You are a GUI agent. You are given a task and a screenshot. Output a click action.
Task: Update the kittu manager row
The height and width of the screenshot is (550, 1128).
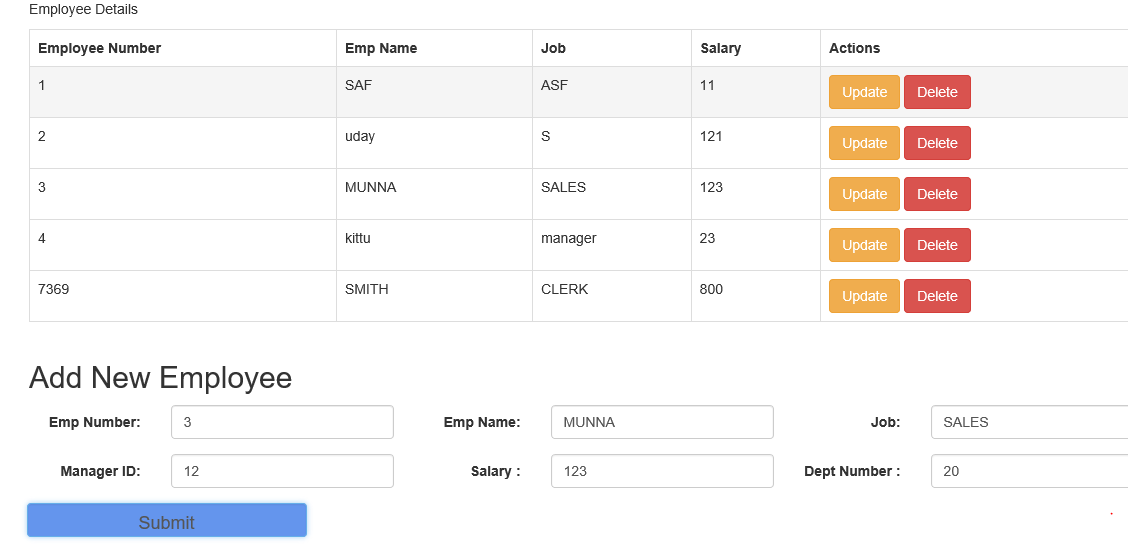click(864, 245)
